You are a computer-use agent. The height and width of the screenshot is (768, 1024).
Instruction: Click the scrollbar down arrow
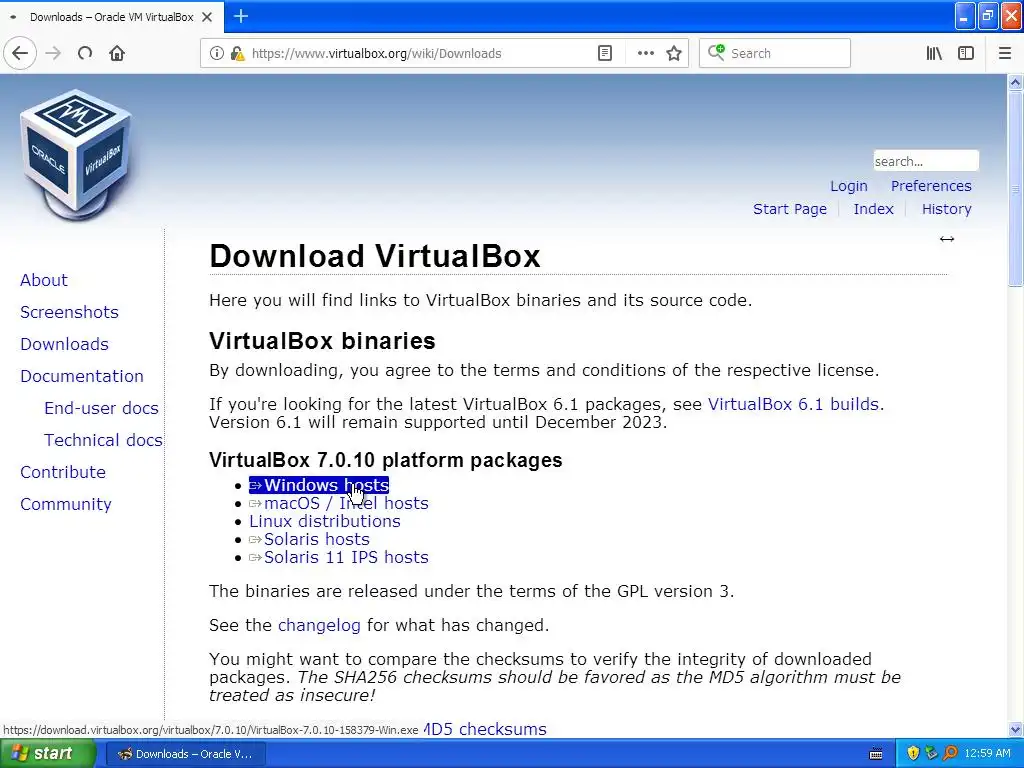click(1015, 729)
